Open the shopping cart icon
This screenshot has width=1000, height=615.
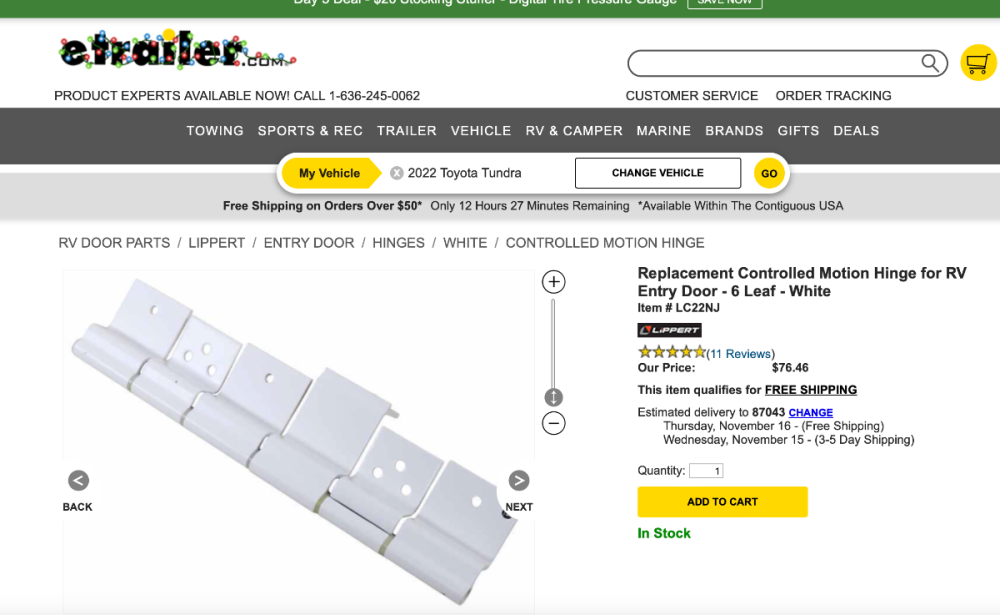click(978, 63)
